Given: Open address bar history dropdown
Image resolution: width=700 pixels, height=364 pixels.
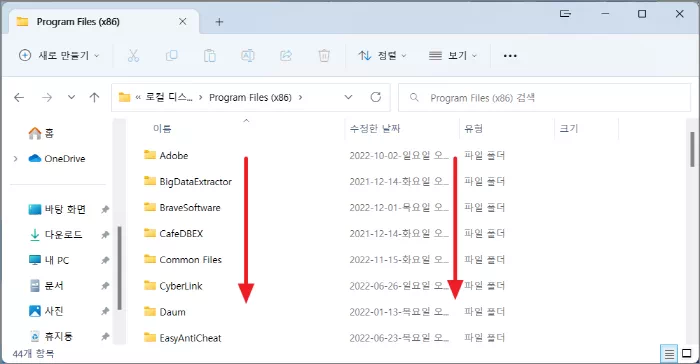Looking at the screenshot, I should (349, 97).
